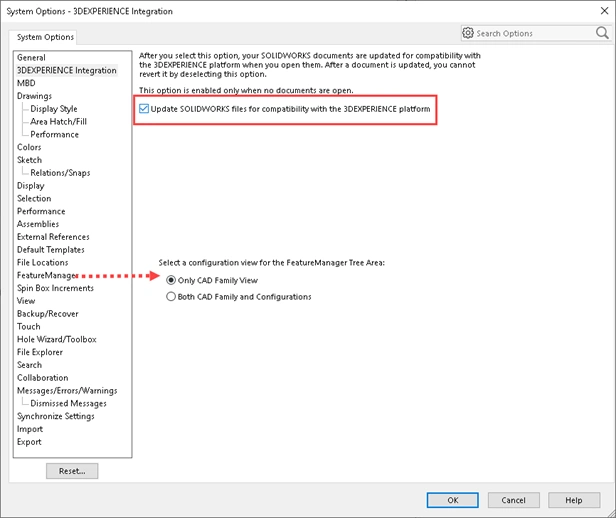Open Hole Wizard/Toolbox options
The height and width of the screenshot is (518, 616).
coord(57,339)
